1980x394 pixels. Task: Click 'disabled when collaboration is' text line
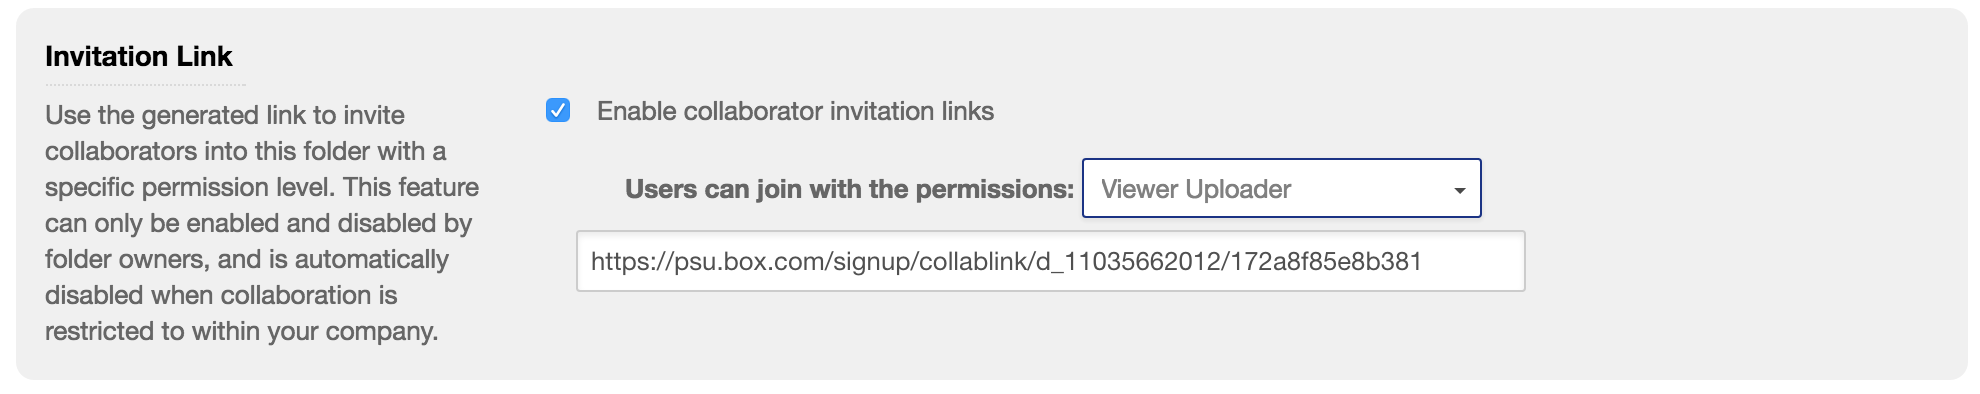pos(221,295)
